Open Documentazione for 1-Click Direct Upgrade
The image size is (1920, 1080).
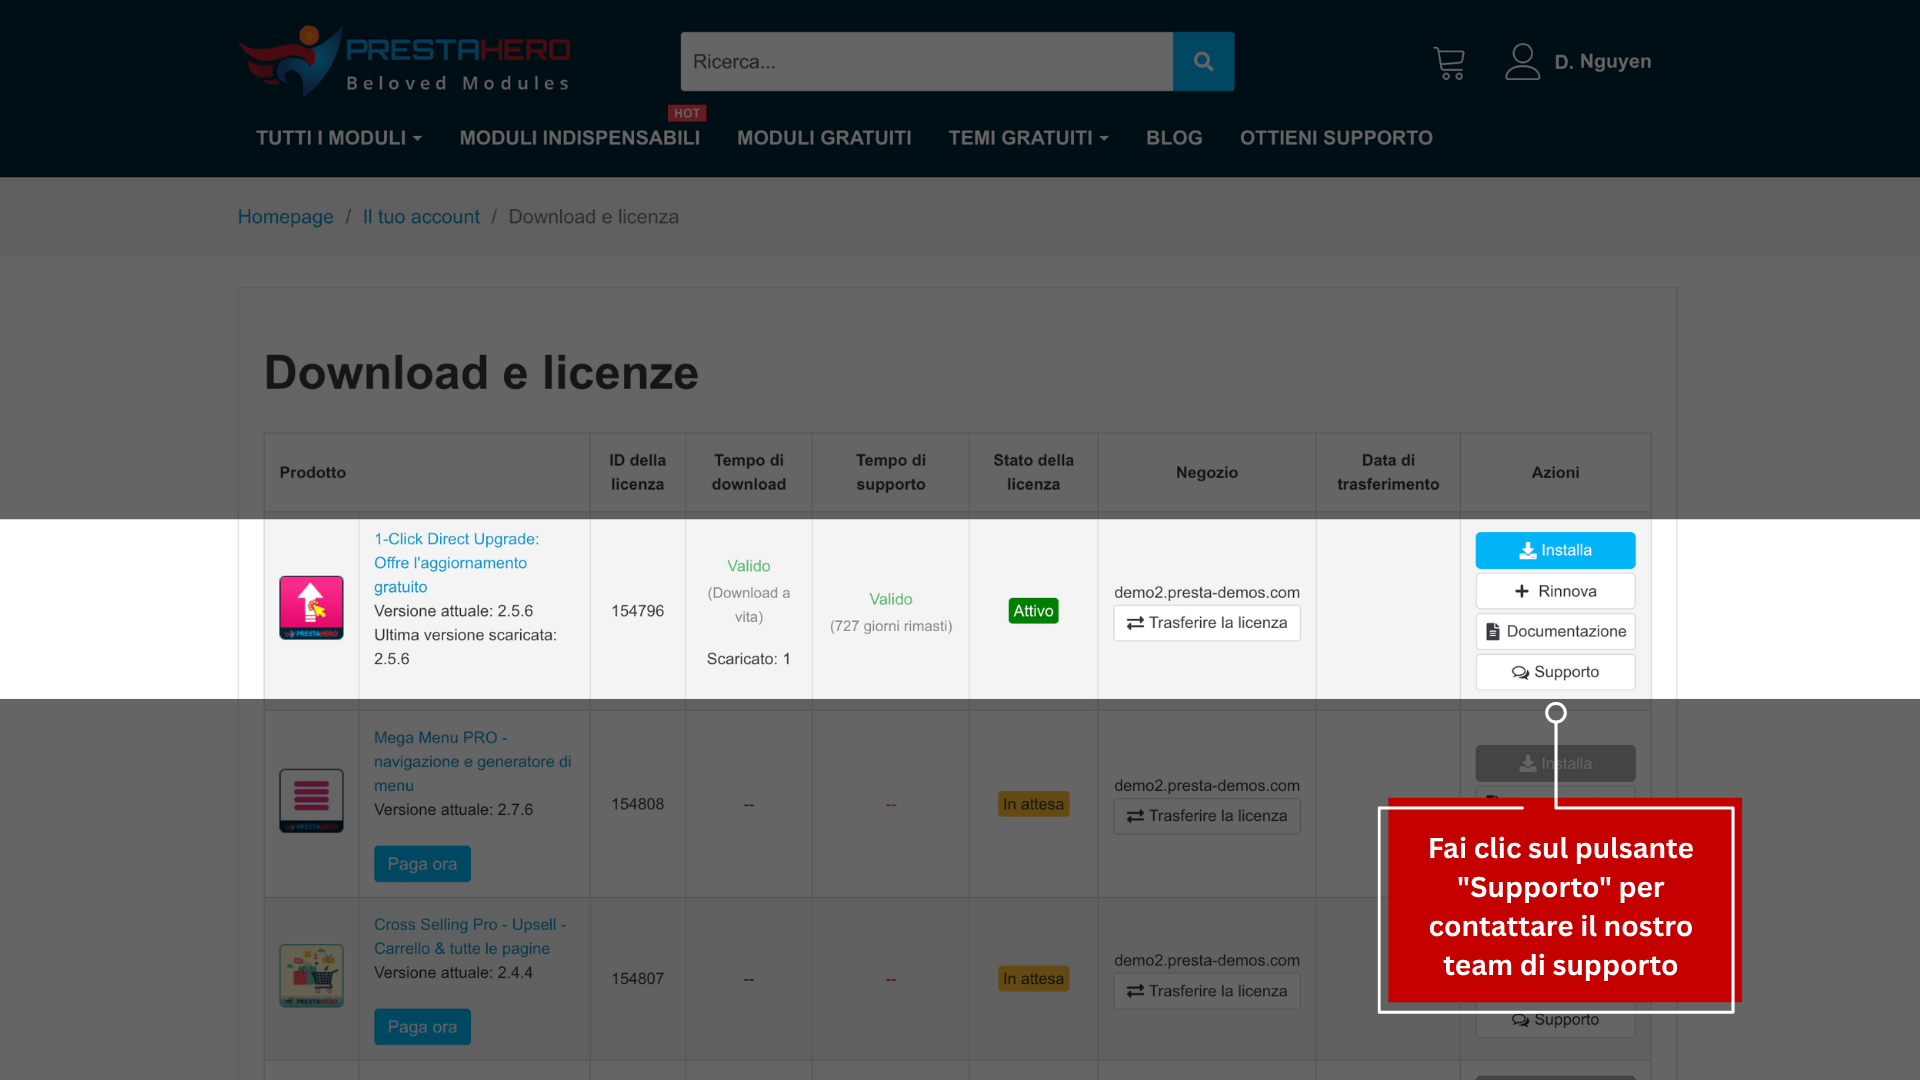pos(1555,632)
